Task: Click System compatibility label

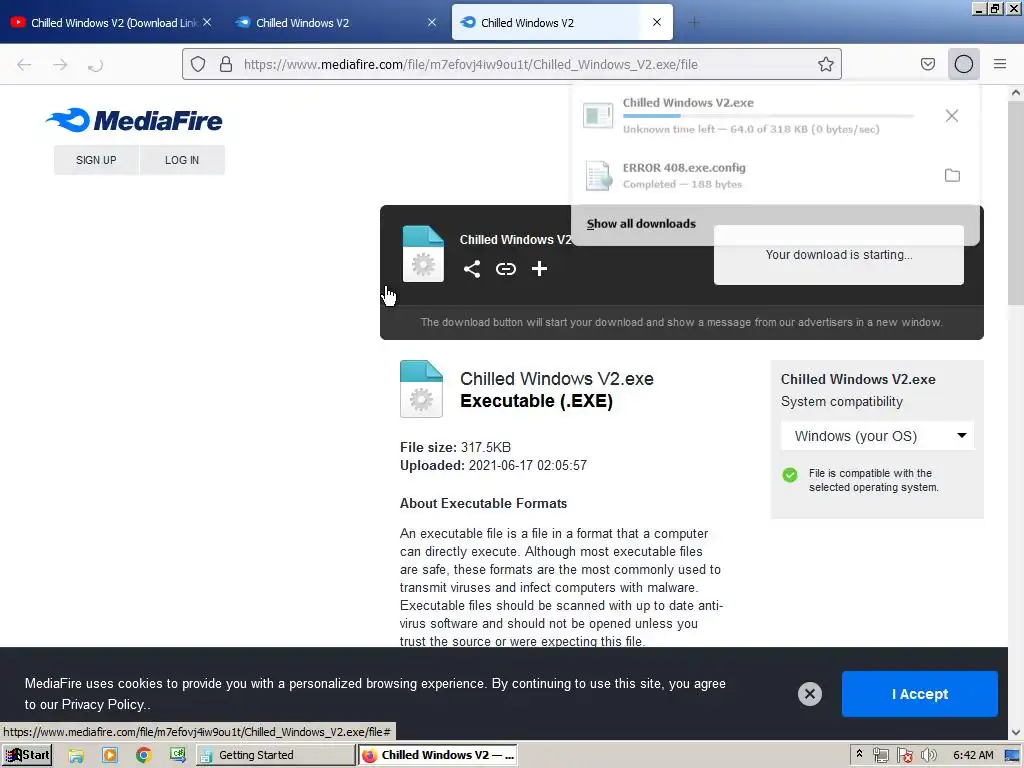Action: (x=842, y=402)
